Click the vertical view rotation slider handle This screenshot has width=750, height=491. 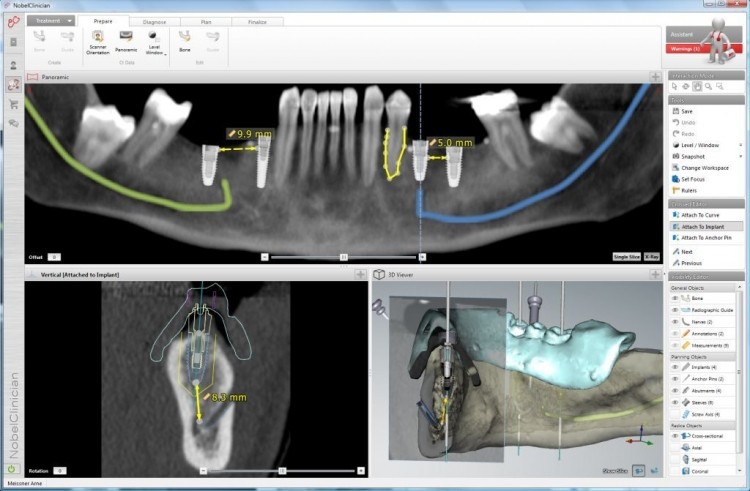(282, 471)
